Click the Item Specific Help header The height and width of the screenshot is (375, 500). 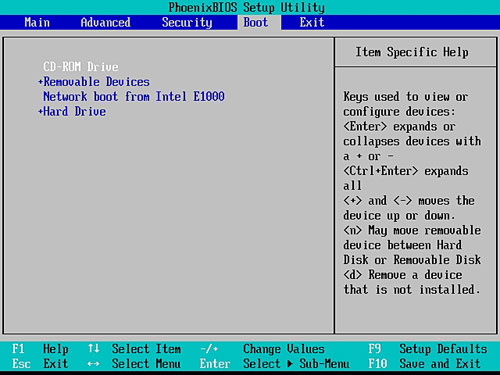tap(412, 52)
